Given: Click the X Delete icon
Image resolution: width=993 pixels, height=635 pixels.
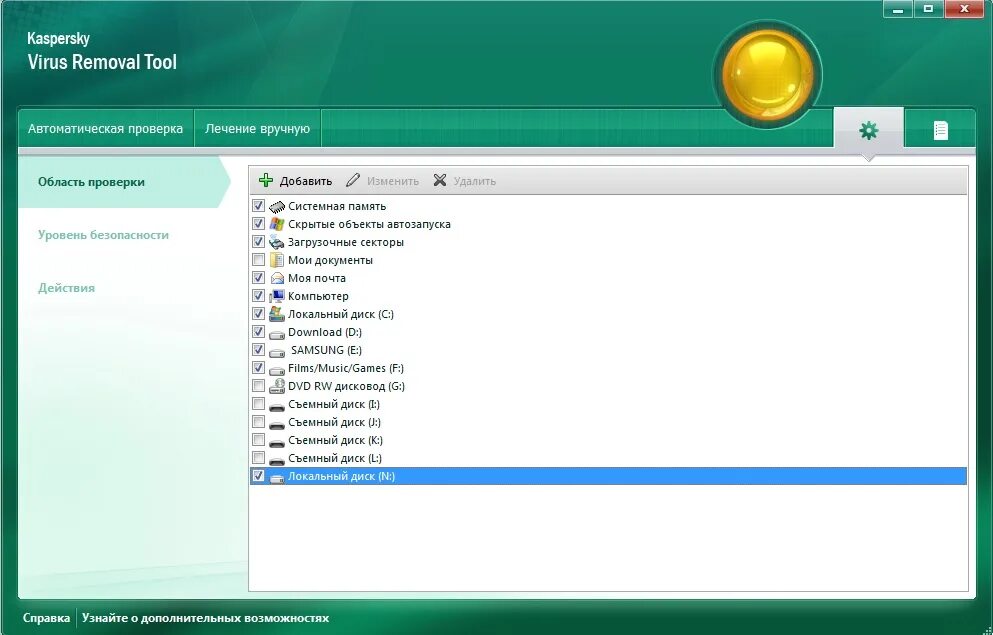Looking at the screenshot, I should (x=440, y=180).
